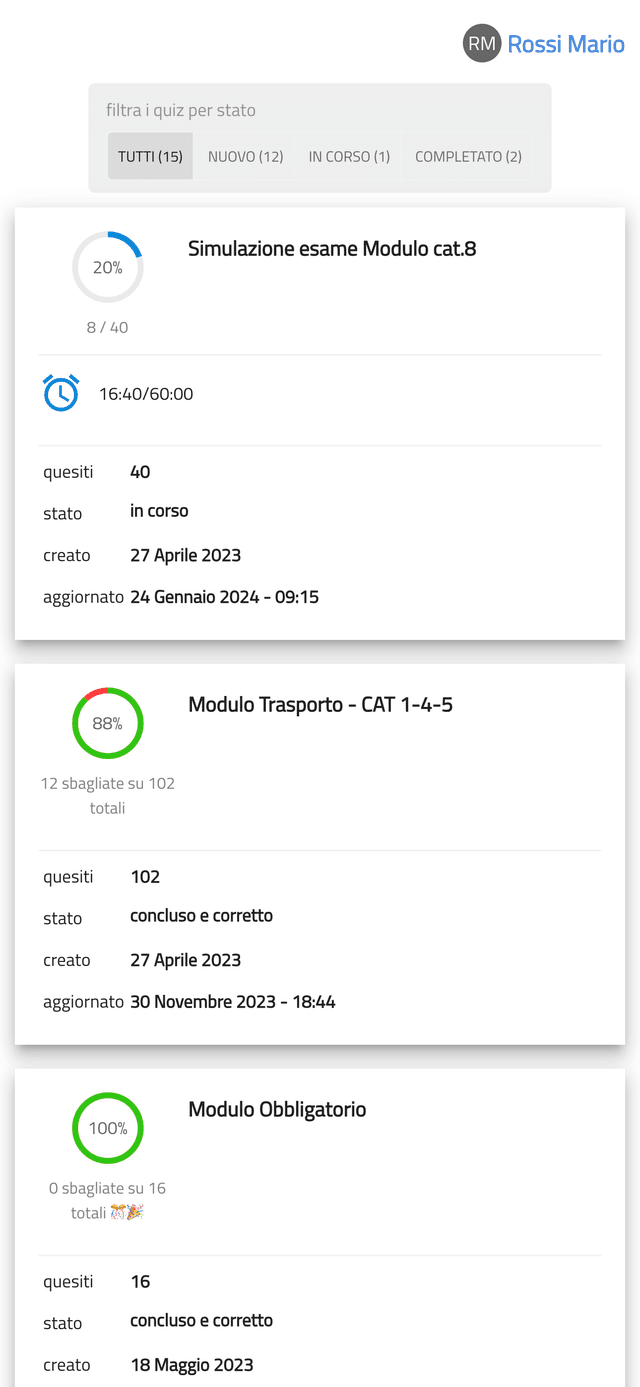640x1387 pixels.
Task: Switch to COMPLETATO (2) filter
Action: click(468, 156)
